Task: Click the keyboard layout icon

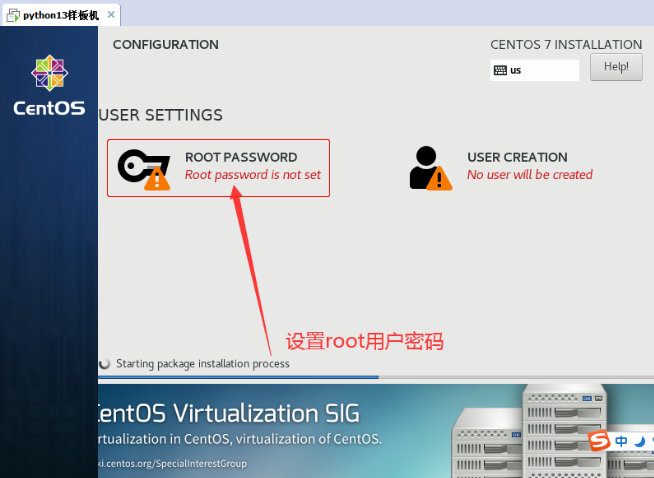Action: [x=500, y=70]
